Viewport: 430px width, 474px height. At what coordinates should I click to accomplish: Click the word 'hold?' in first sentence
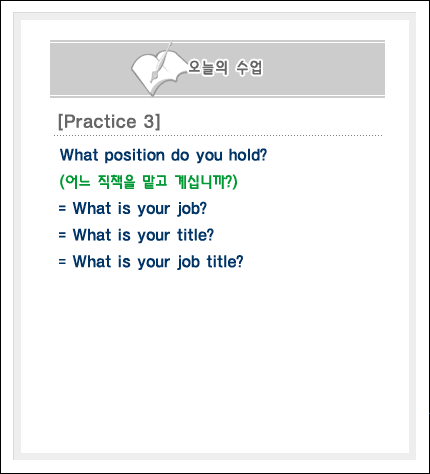pyautogui.click(x=248, y=155)
